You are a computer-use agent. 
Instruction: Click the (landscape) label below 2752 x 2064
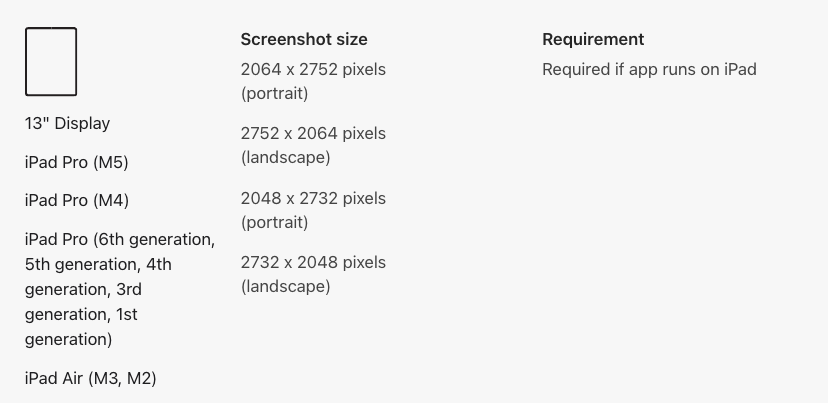pos(285,158)
